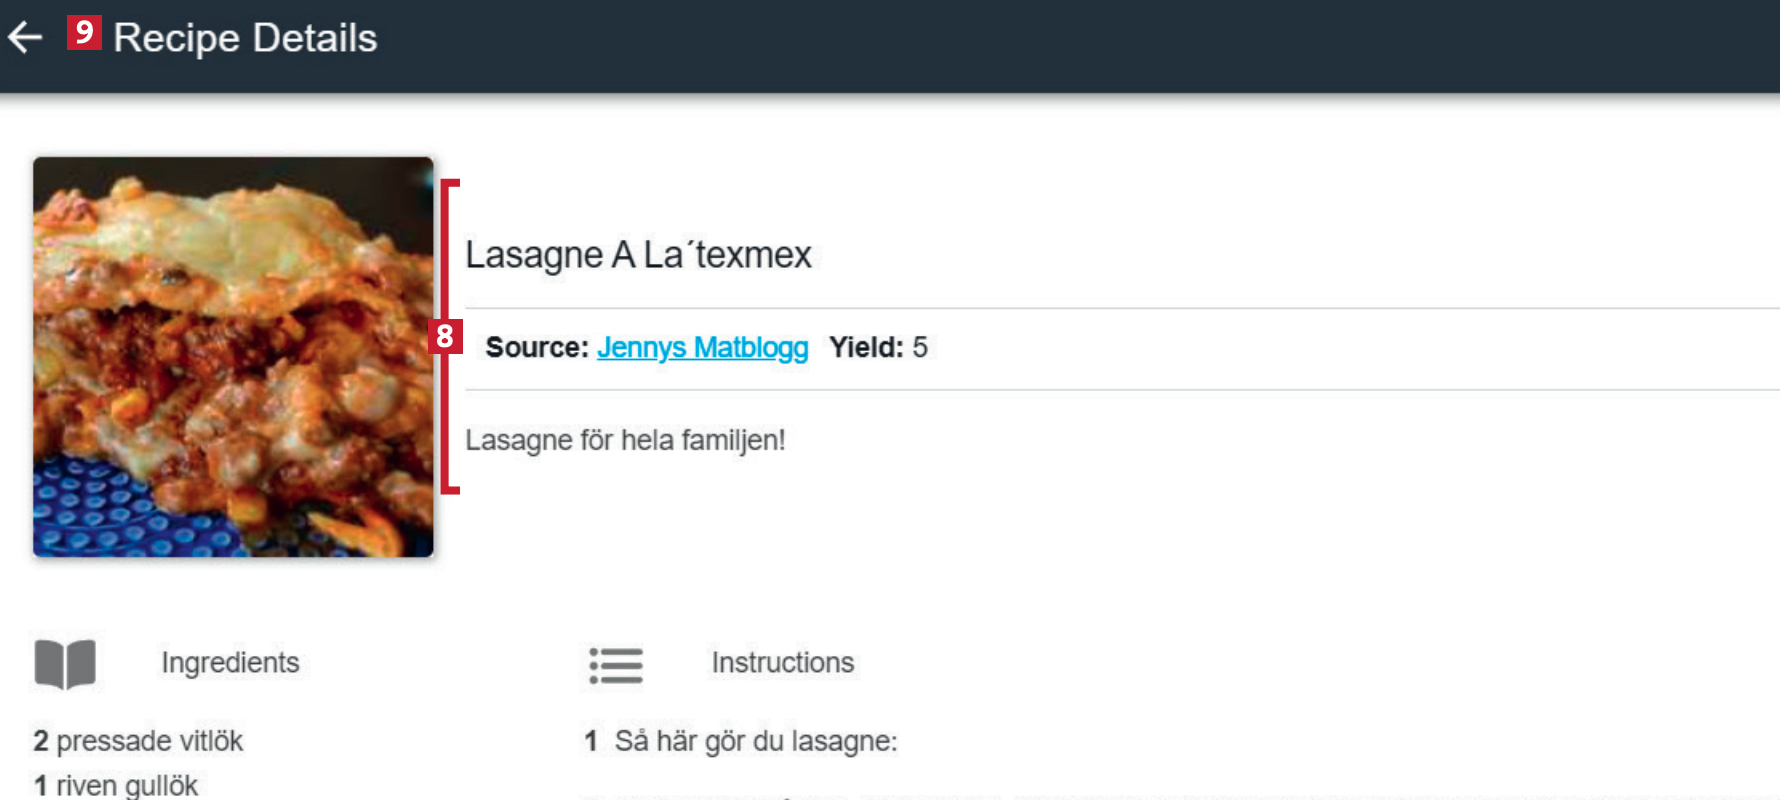Viewport: 1780px width, 800px height.
Task: Click instruction step 'Så här gör du lasagne:'
Action: [756, 741]
